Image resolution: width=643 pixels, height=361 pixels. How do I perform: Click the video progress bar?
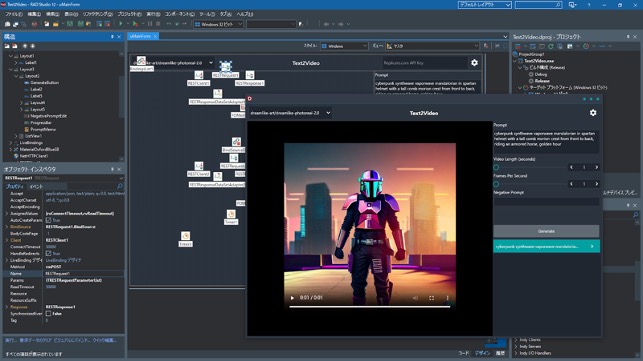369,306
